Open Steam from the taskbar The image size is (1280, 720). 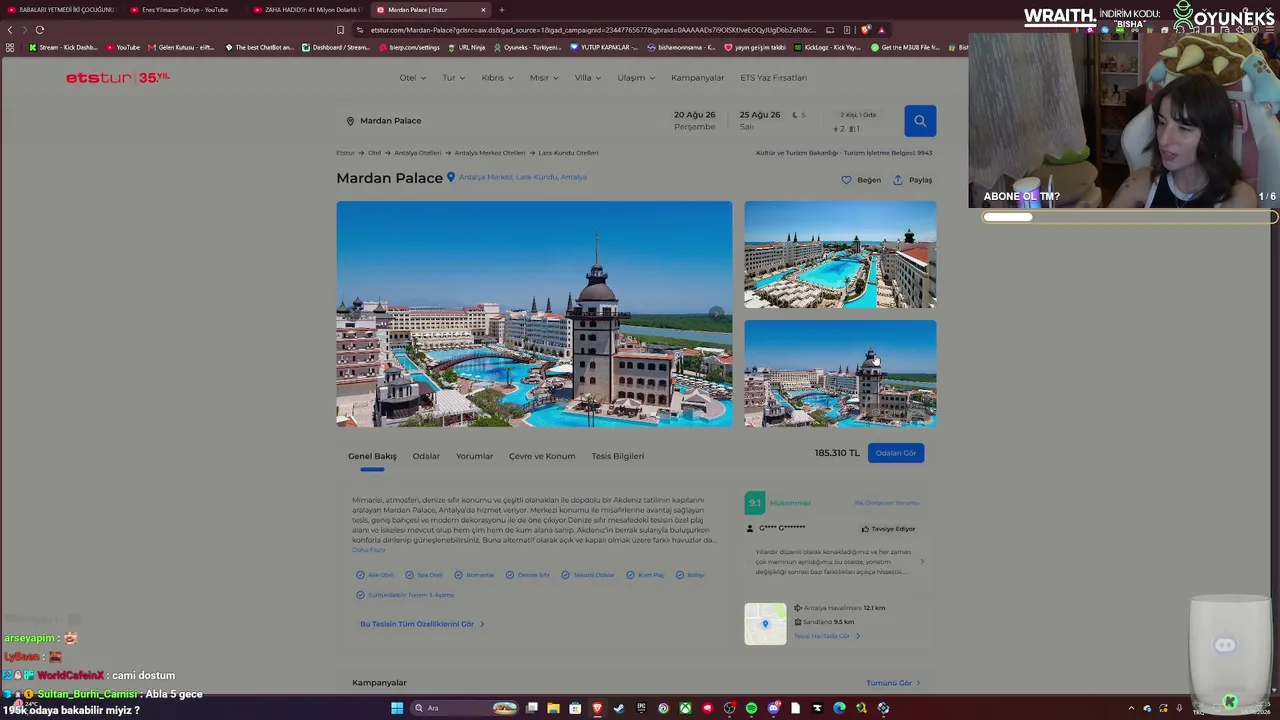click(x=619, y=708)
